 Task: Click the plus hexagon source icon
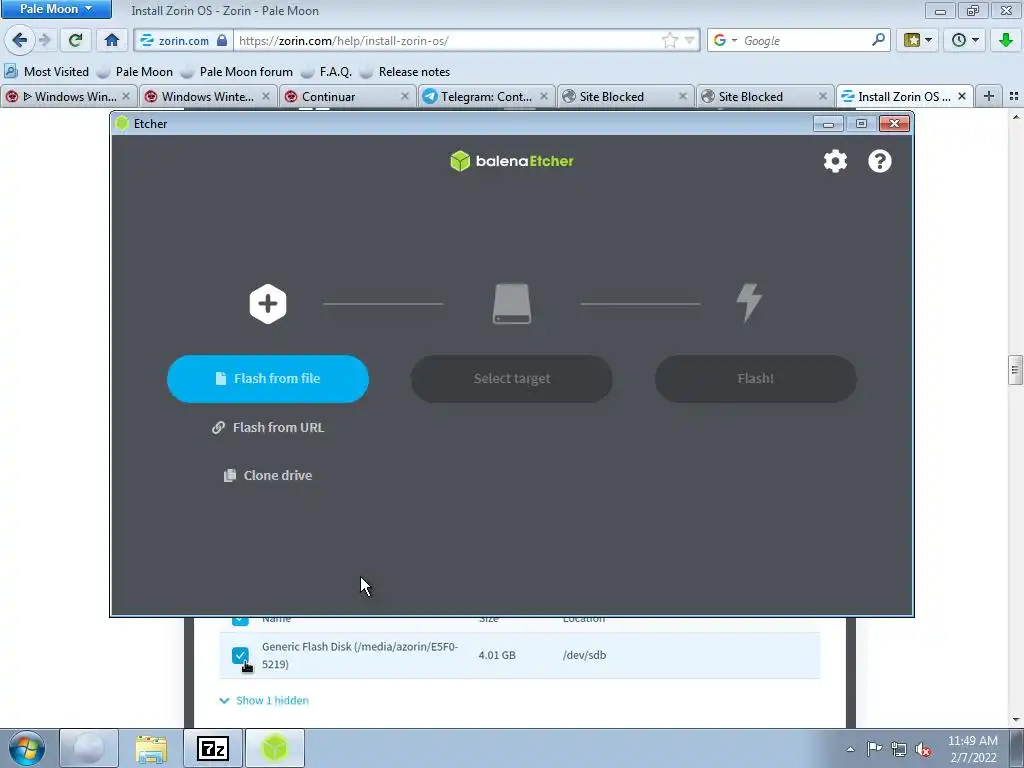pos(268,304)
